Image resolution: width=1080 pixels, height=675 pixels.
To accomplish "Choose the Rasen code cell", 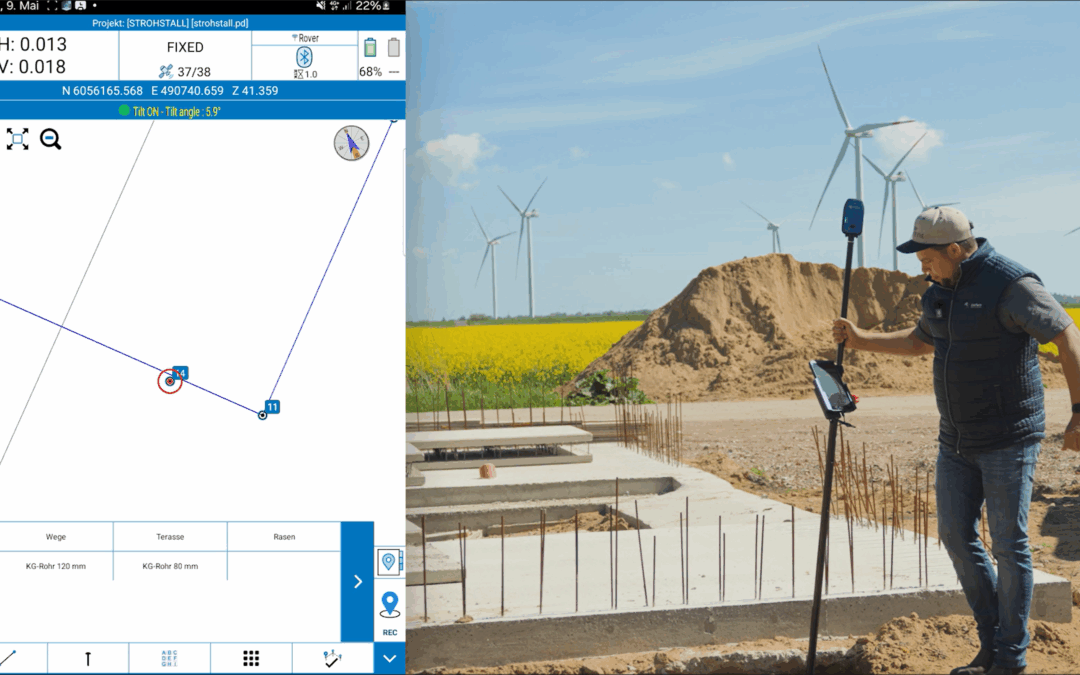I will (x=284, y=537).
